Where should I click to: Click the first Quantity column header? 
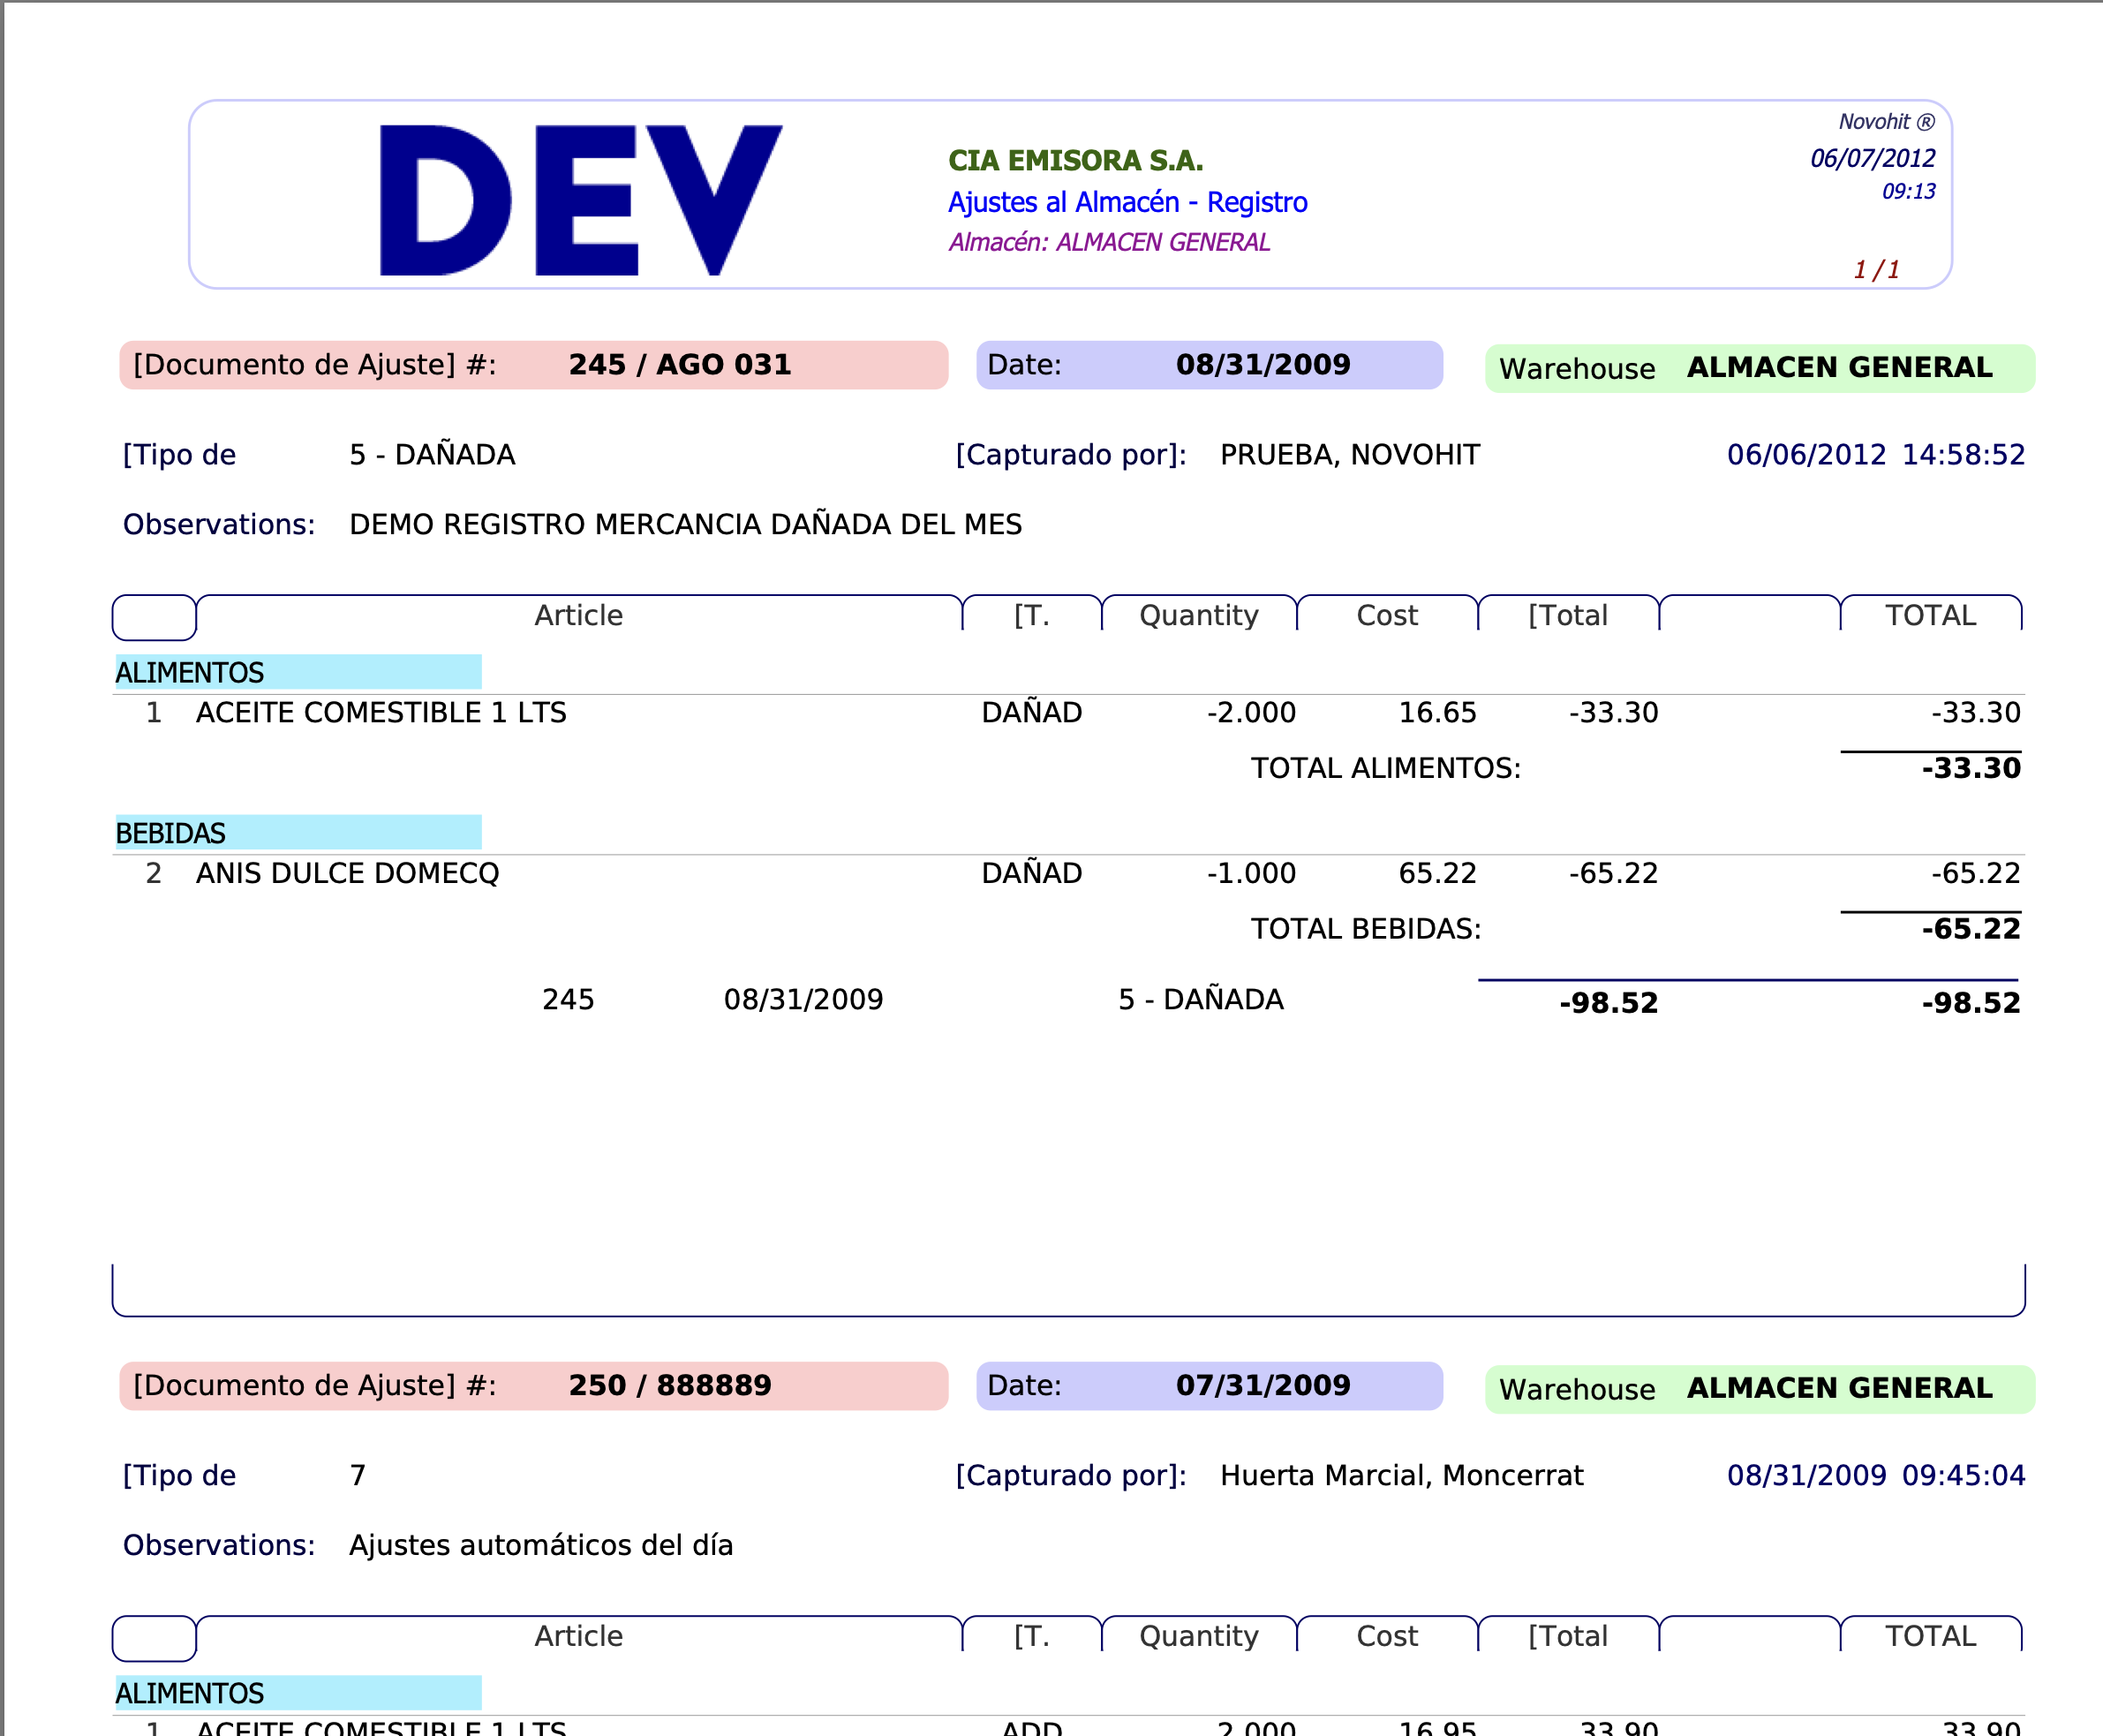coord(1198,615)
